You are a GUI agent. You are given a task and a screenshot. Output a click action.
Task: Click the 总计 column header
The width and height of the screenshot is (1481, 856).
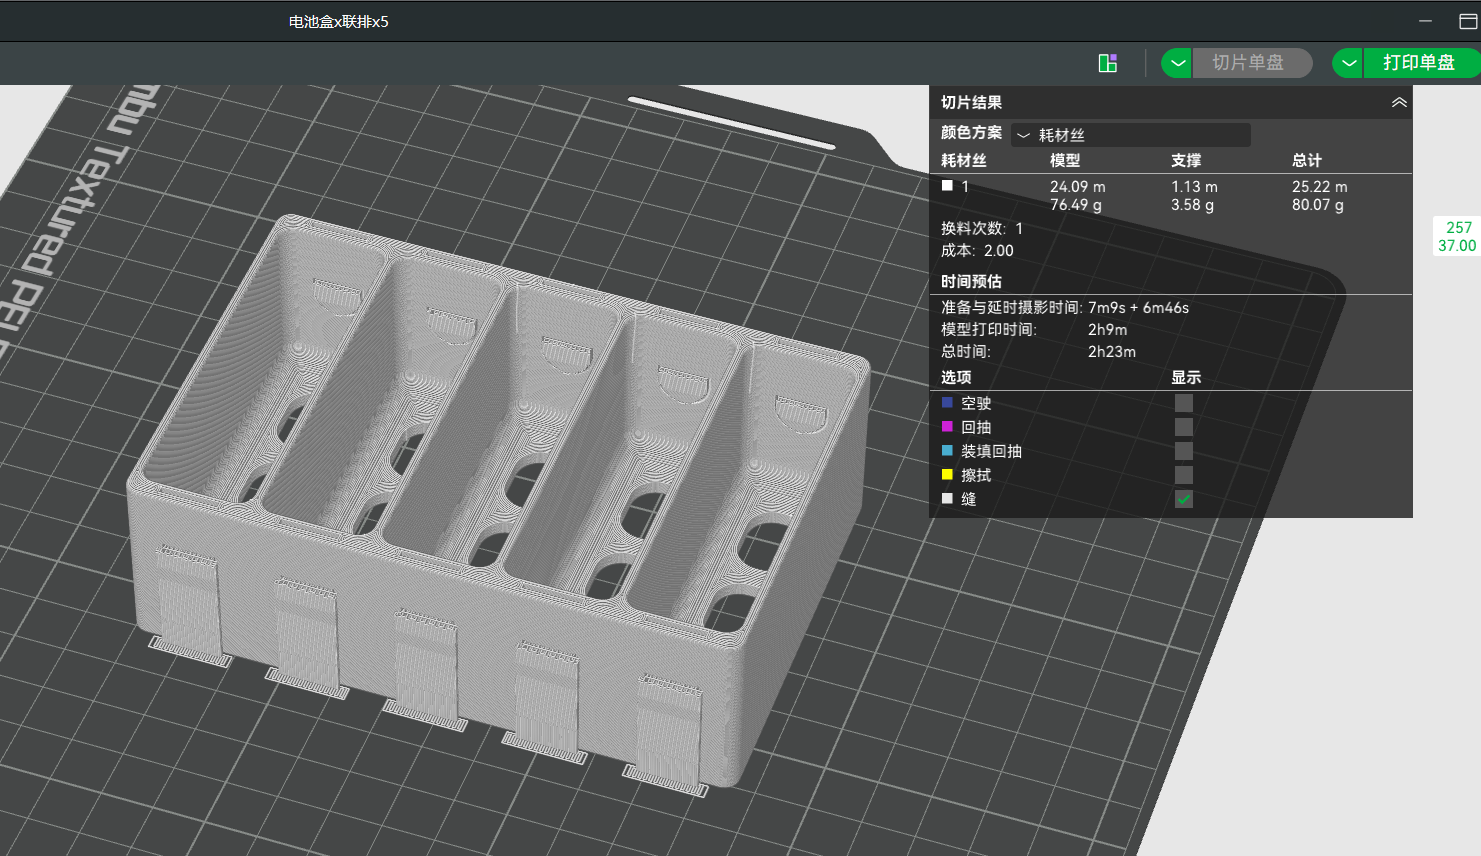[x=1306, y=161]
